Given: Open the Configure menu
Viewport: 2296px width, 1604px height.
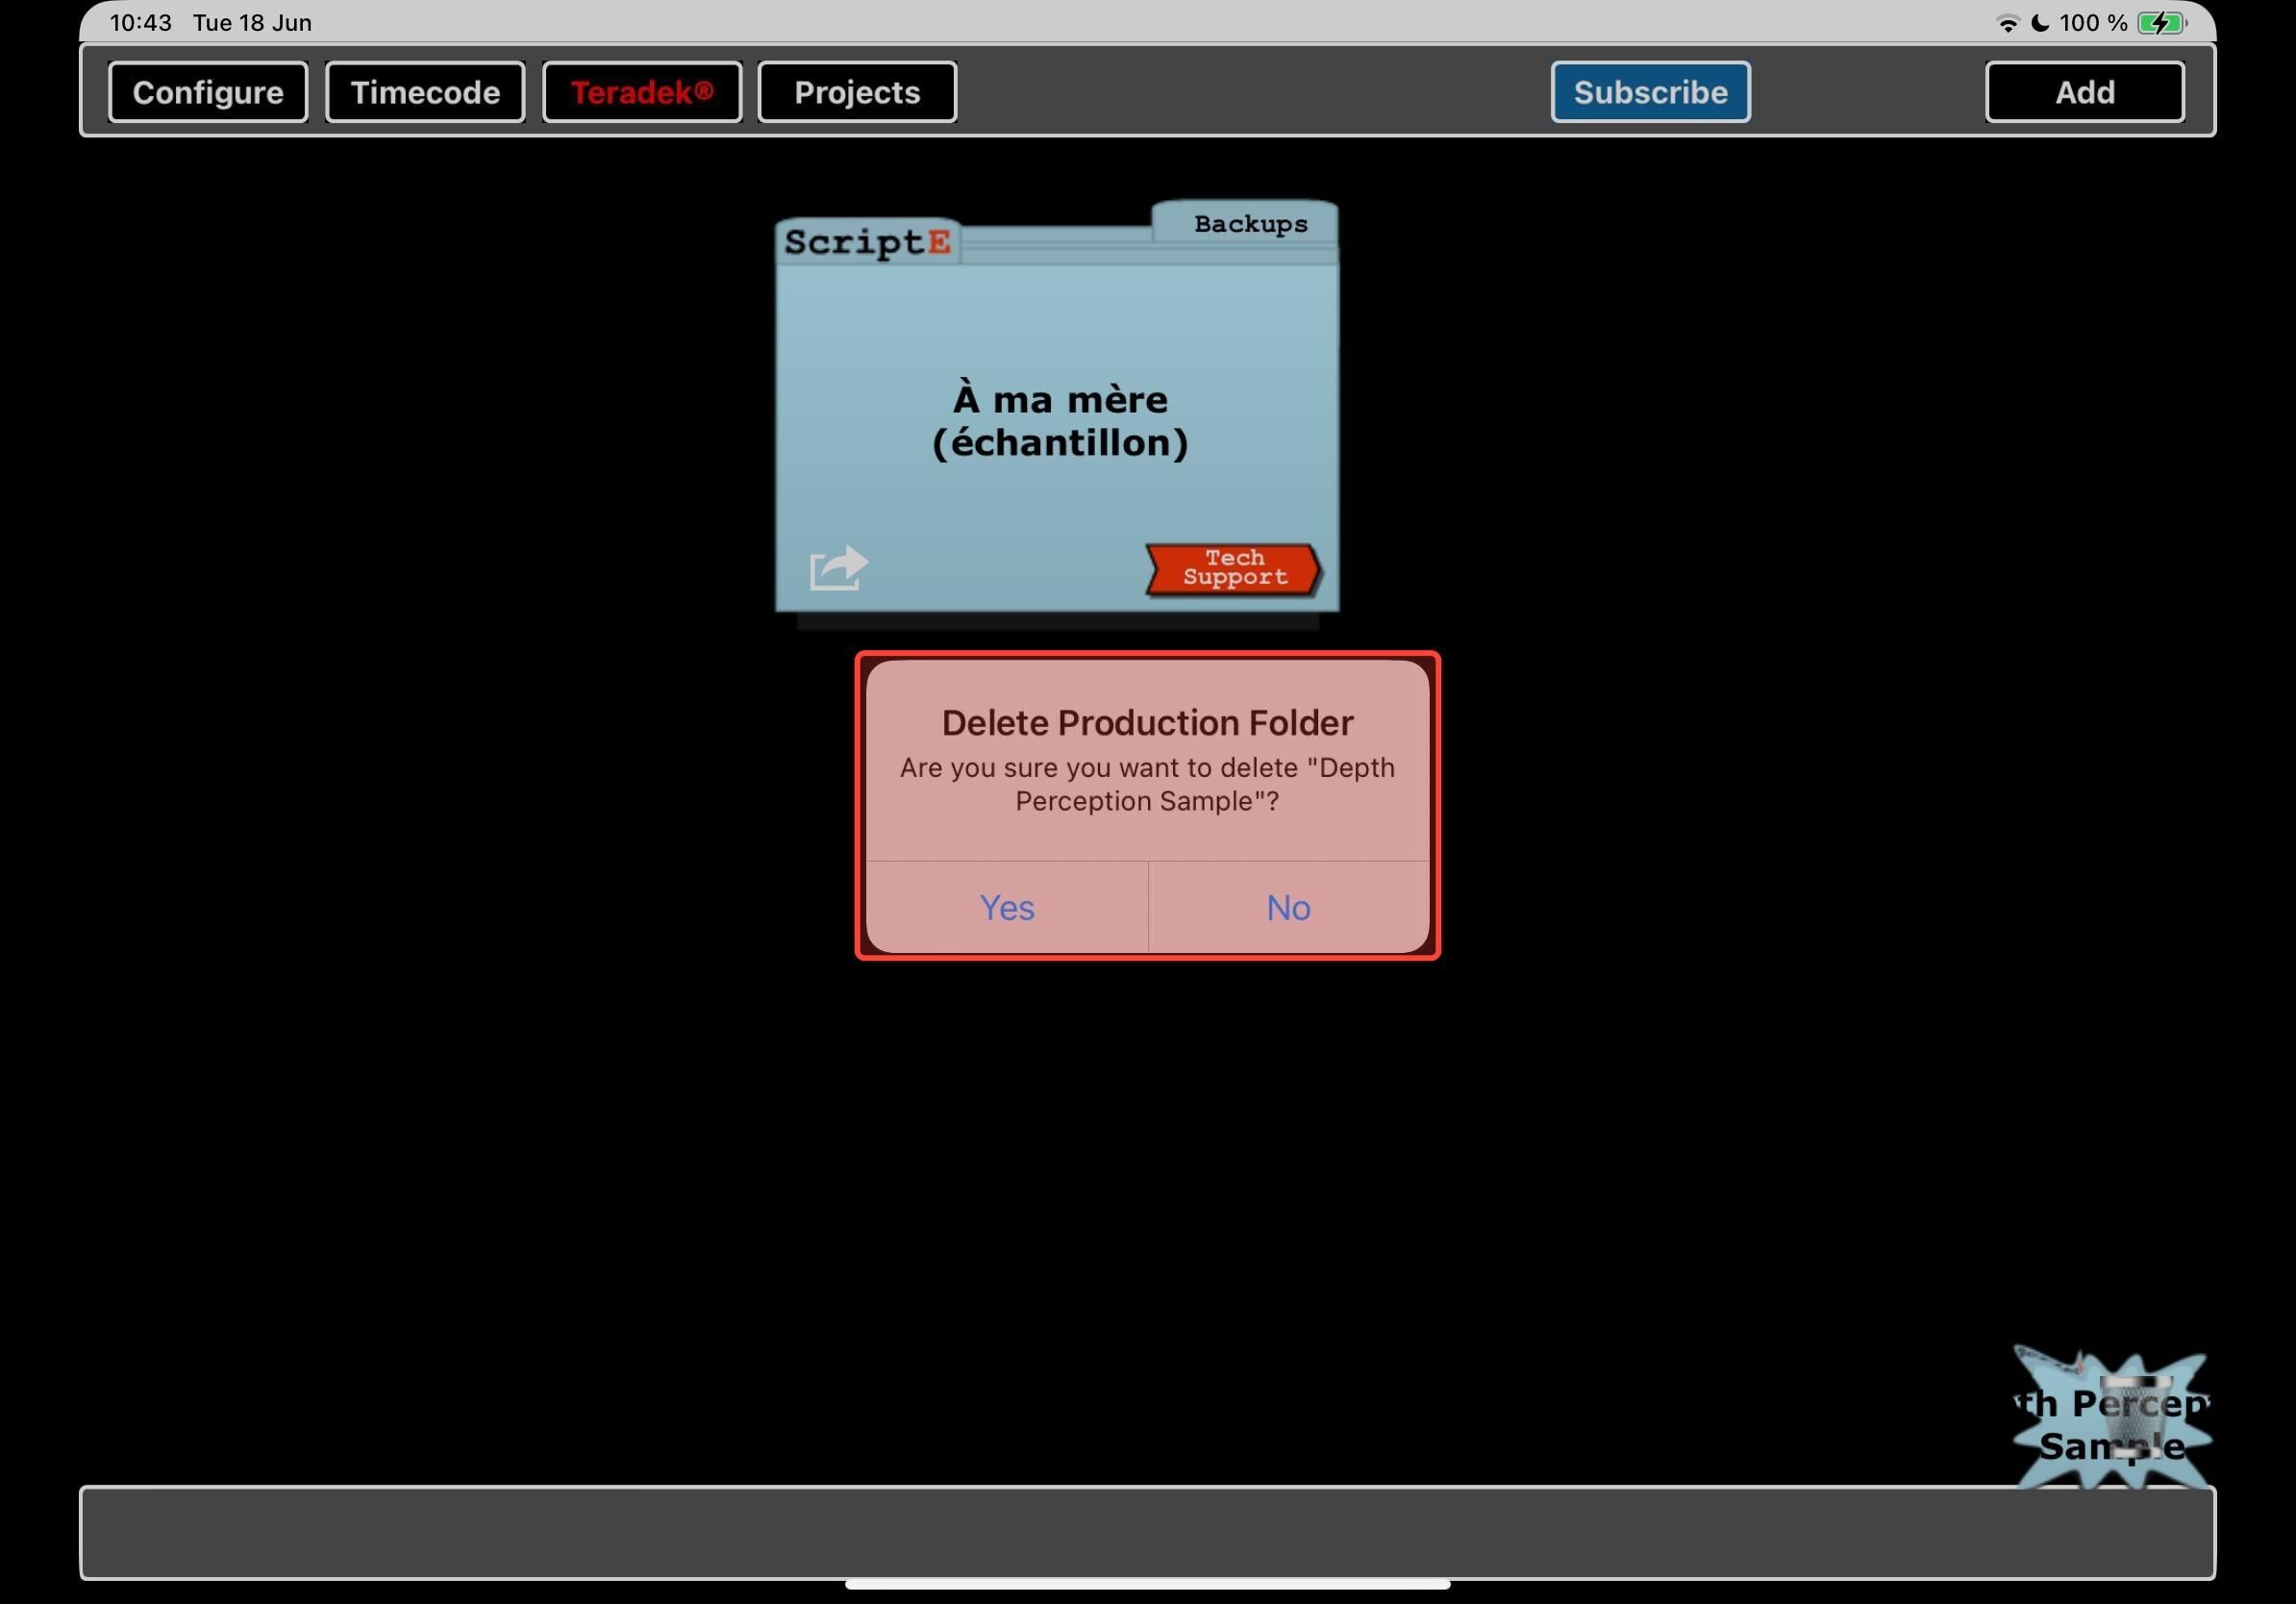Looking at the screenshot, I should (208, 92).
